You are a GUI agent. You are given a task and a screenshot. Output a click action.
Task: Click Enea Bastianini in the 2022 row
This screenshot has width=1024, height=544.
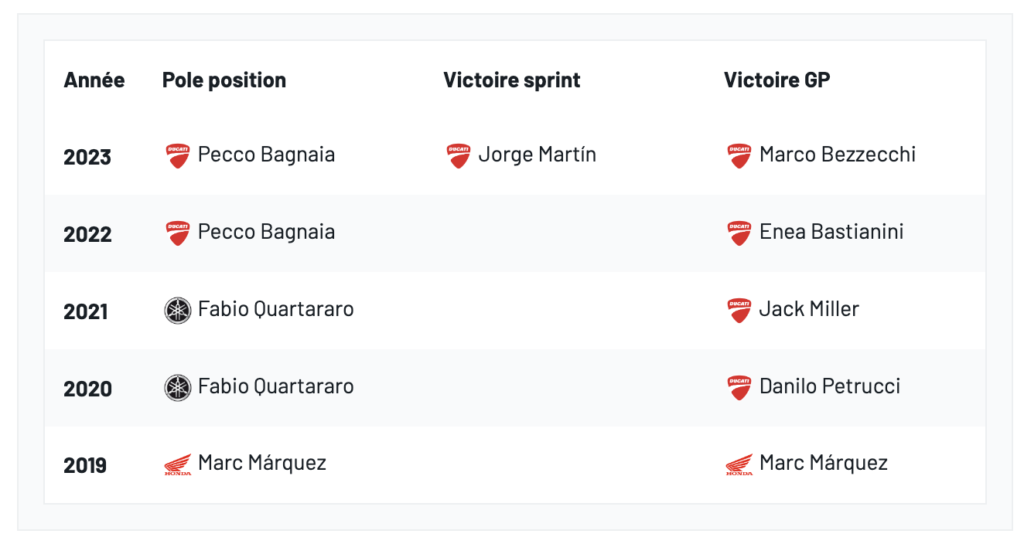pos(831,232)
